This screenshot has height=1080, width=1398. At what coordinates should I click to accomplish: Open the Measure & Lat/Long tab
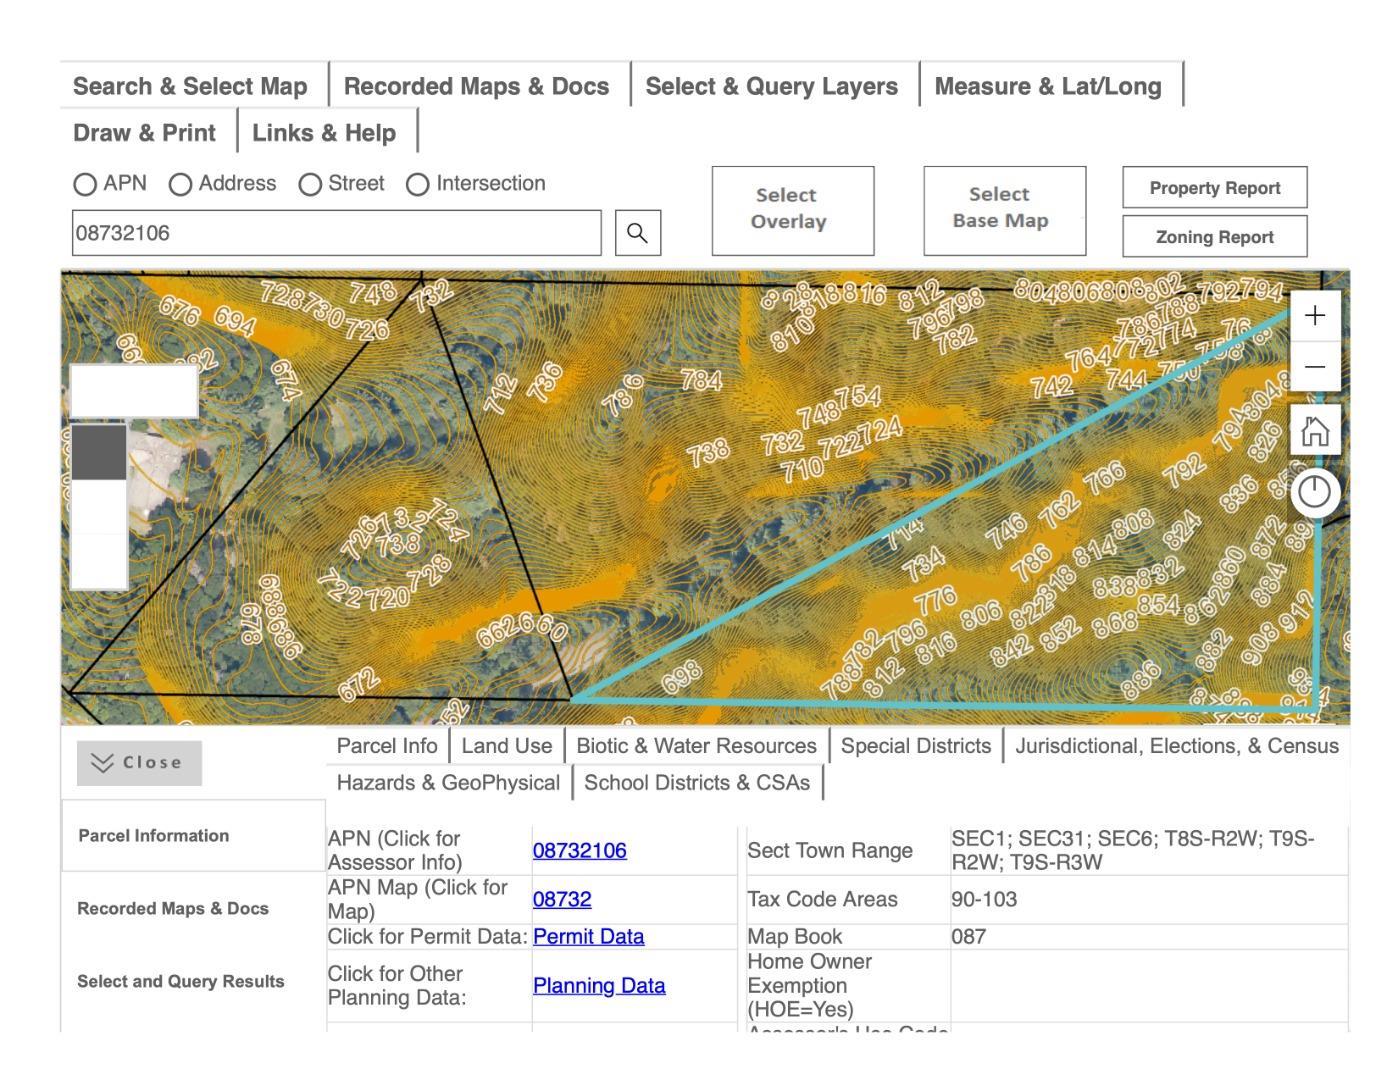[1048, 86]
